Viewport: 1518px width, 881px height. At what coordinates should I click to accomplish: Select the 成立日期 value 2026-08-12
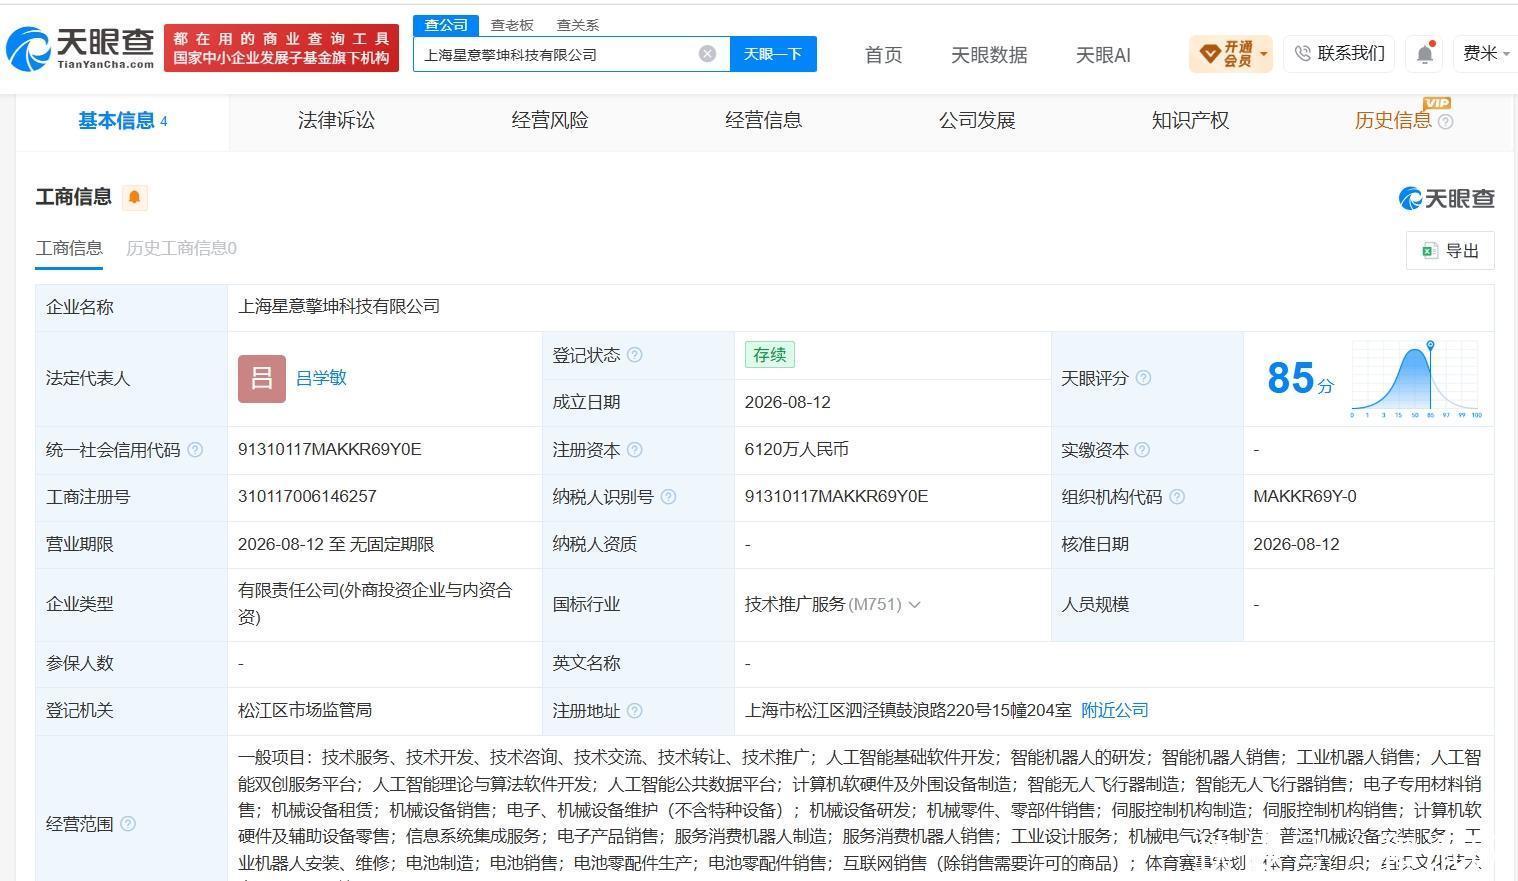(788, 402)
